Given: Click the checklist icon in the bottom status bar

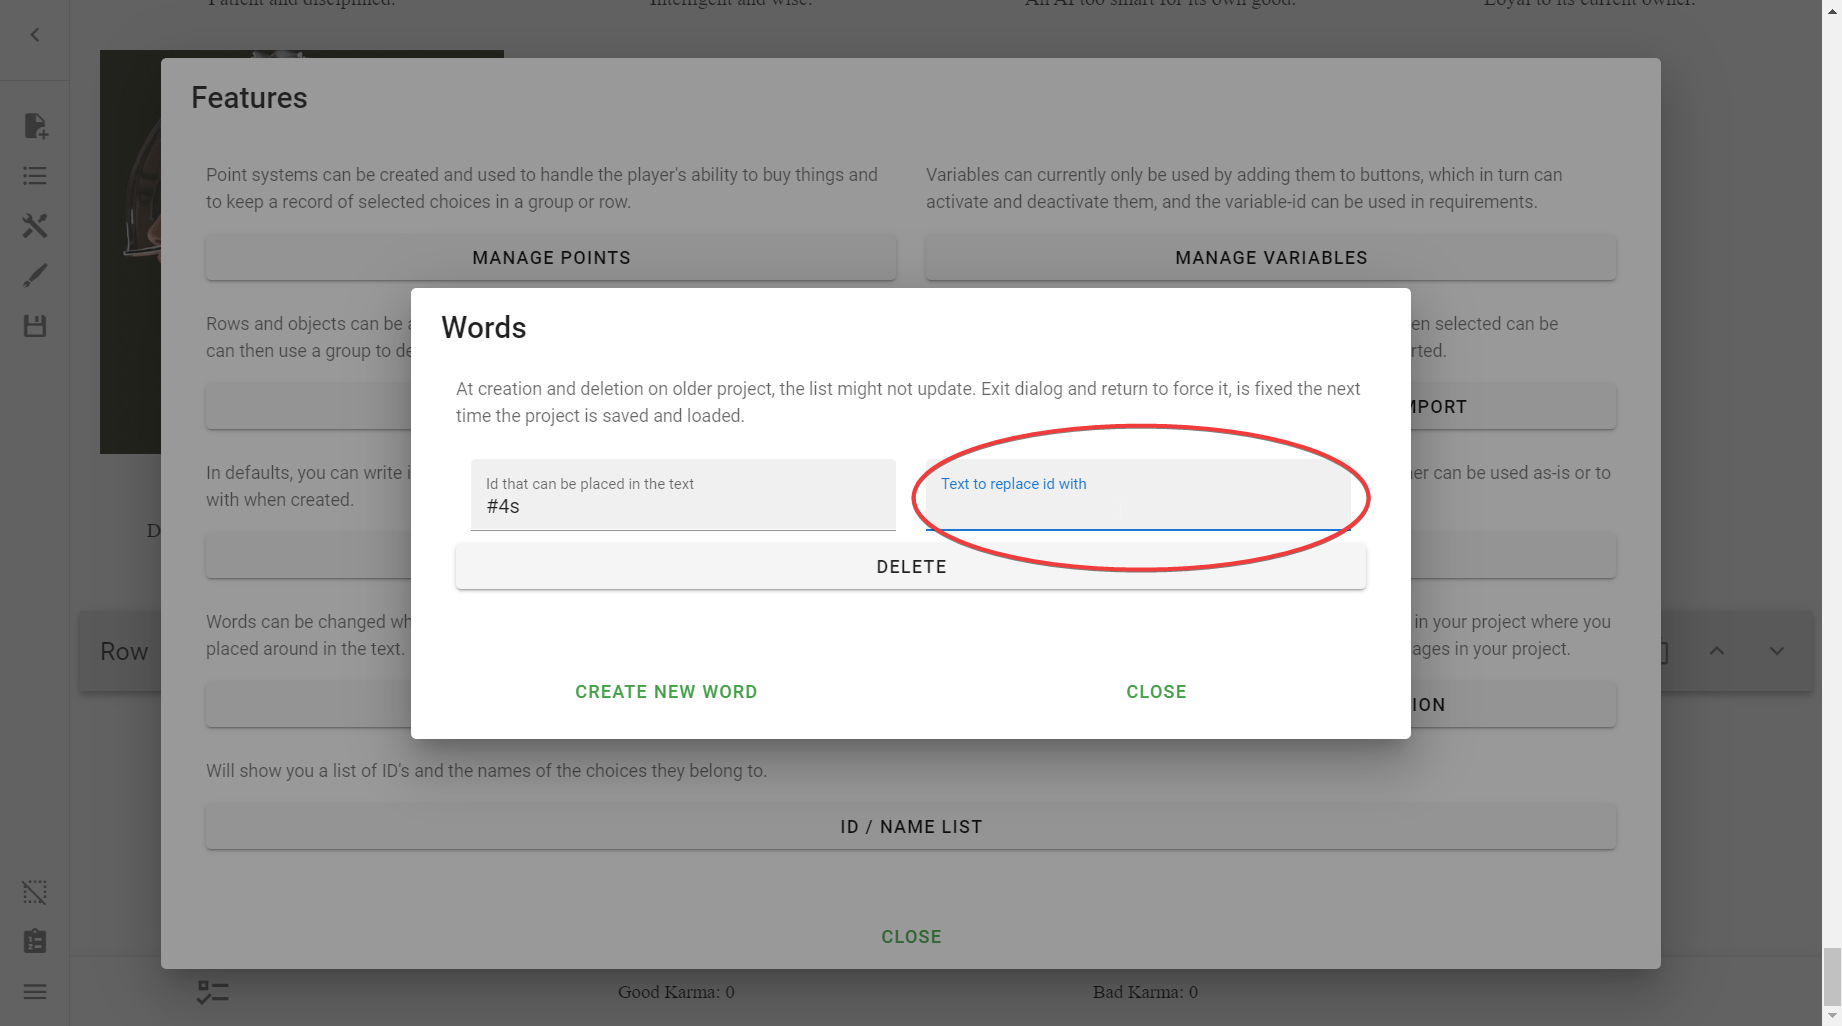Looking at the screenshot, I should click(x=212, y=991).
